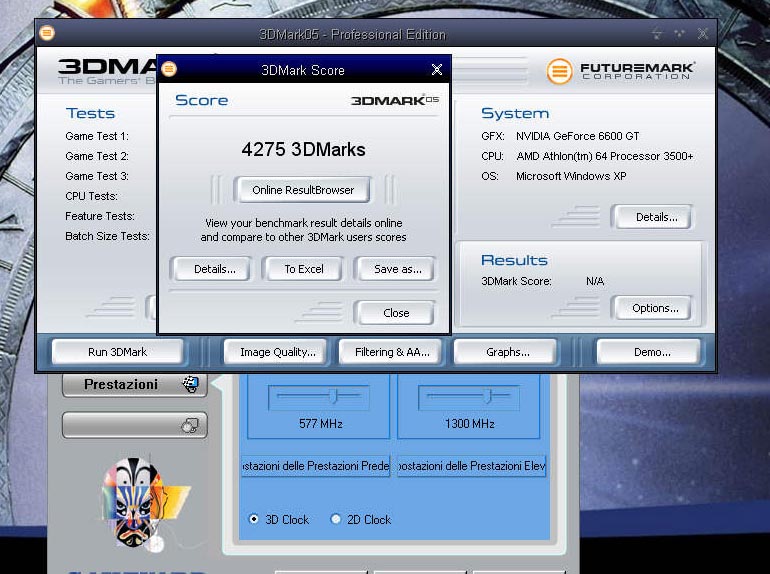Viewport: 770px width, 574px height.
Task: Close the 3DMark Score dialog with Close button
Action: [396, 313]
